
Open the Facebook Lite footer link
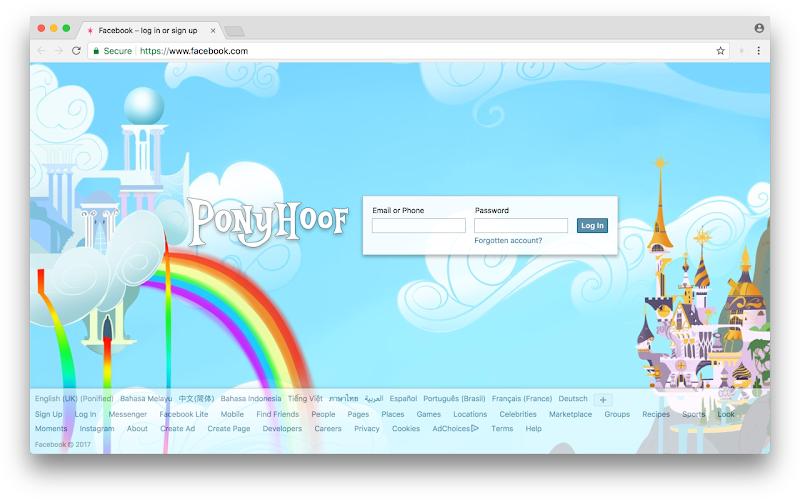(184, 414)
